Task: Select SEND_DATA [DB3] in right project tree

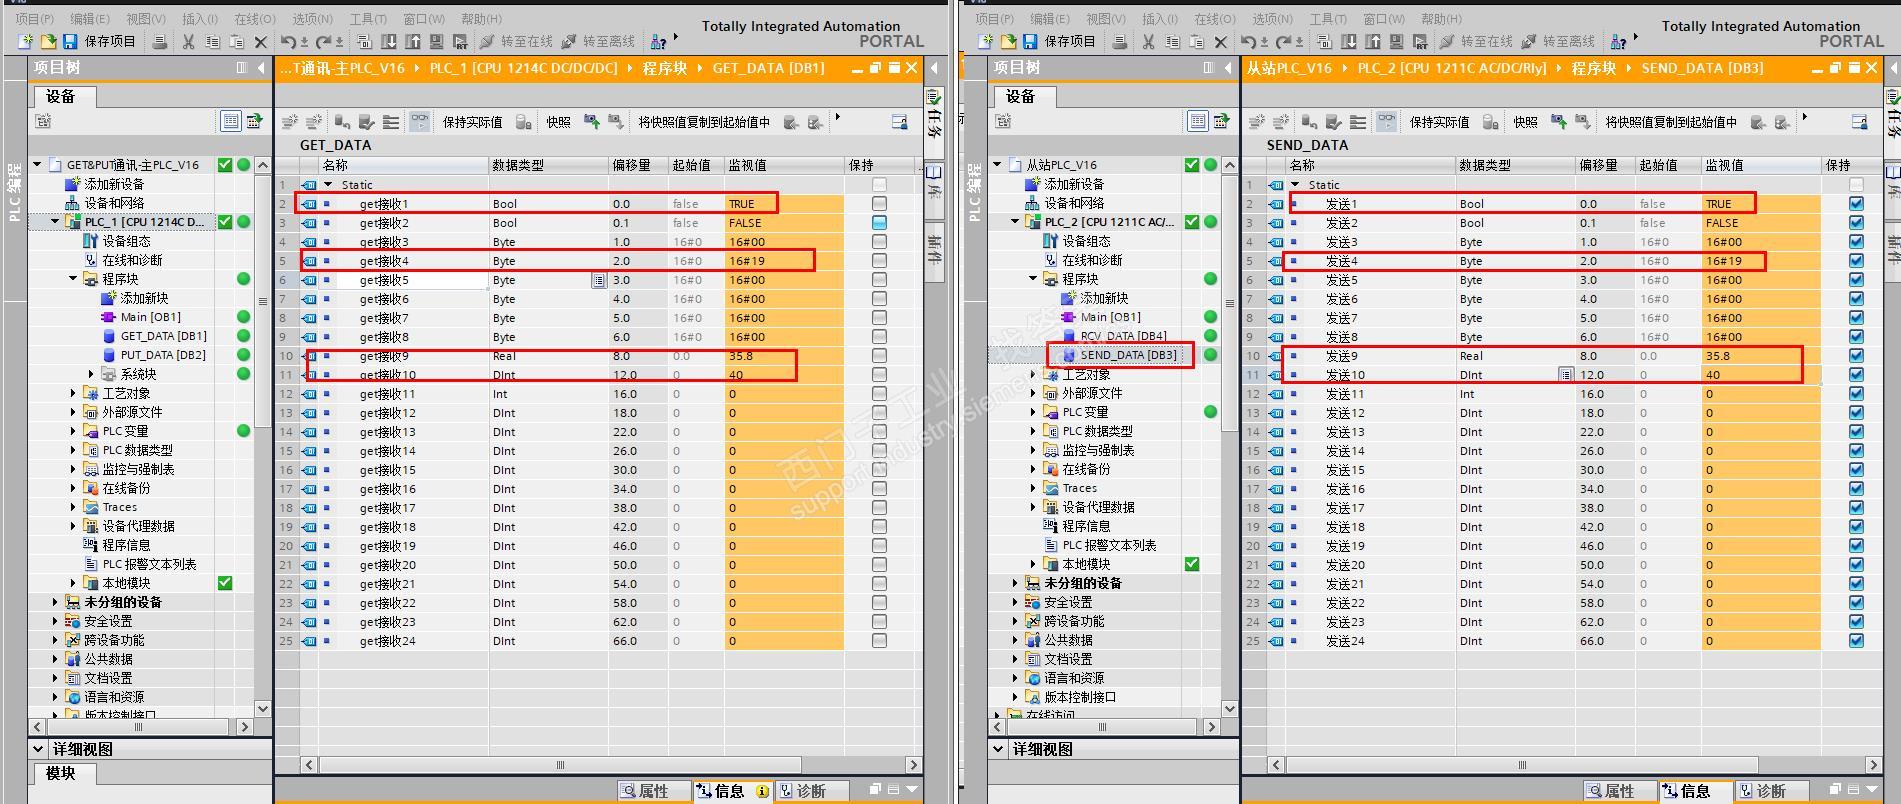Action: tap(1129, 355)
